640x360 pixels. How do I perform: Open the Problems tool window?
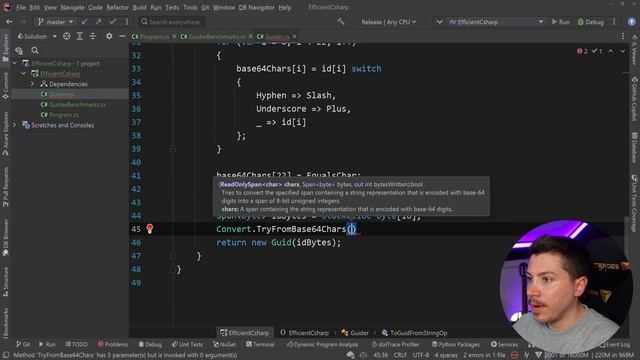click(x=113, y=344)
